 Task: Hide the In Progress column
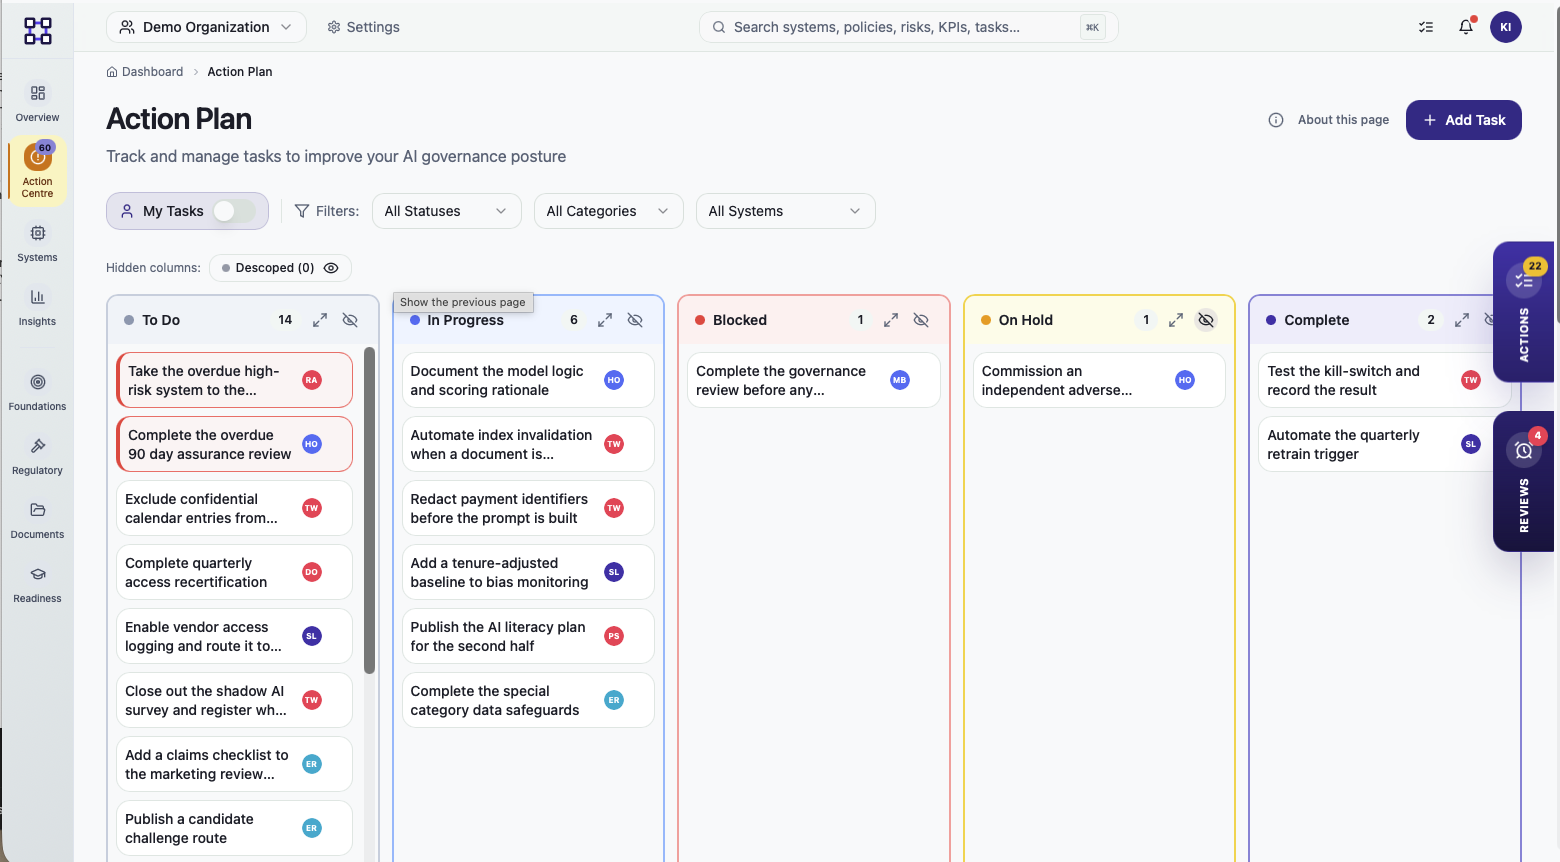pyautogui.click(x=635, y=320)
